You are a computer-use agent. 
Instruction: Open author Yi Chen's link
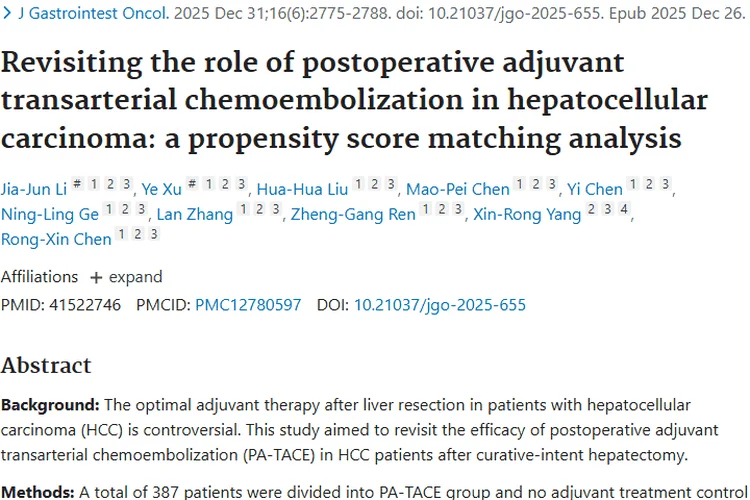coord(594,189)
